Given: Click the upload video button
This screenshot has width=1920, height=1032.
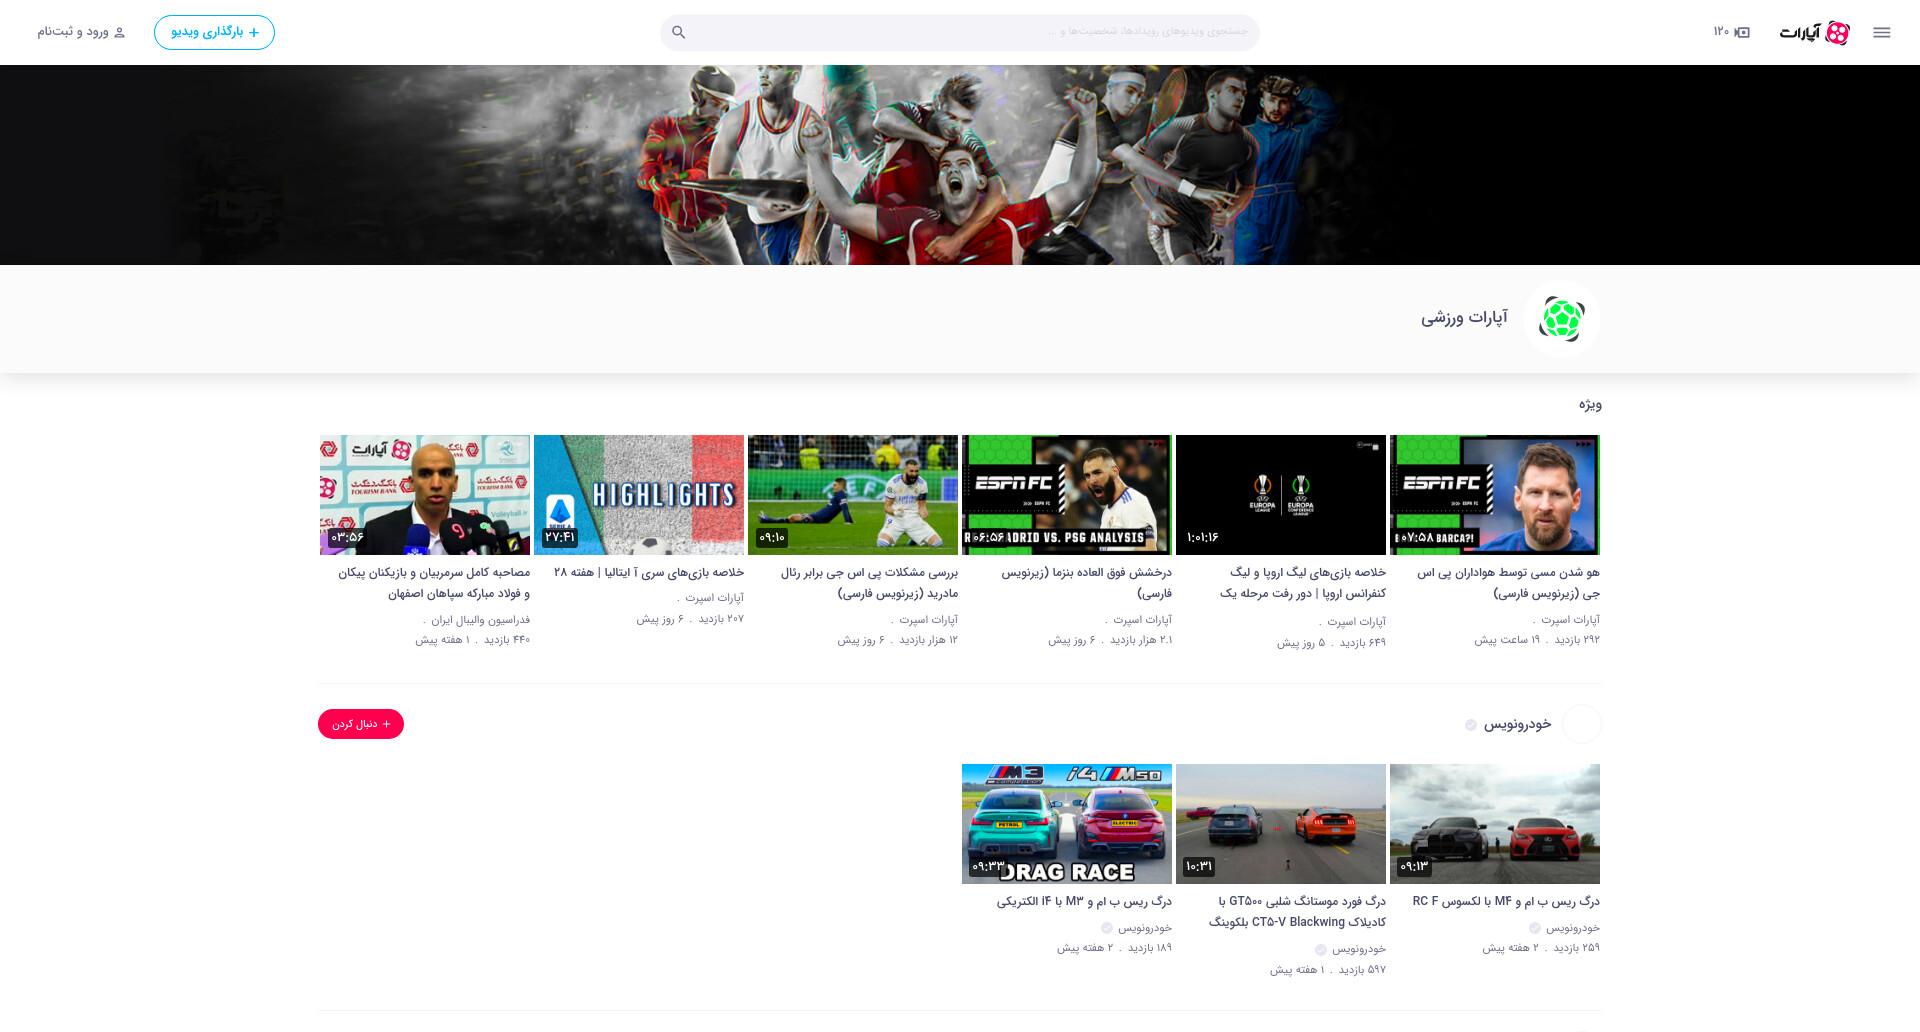Looking at the screenshot, I should coord(214,32).
